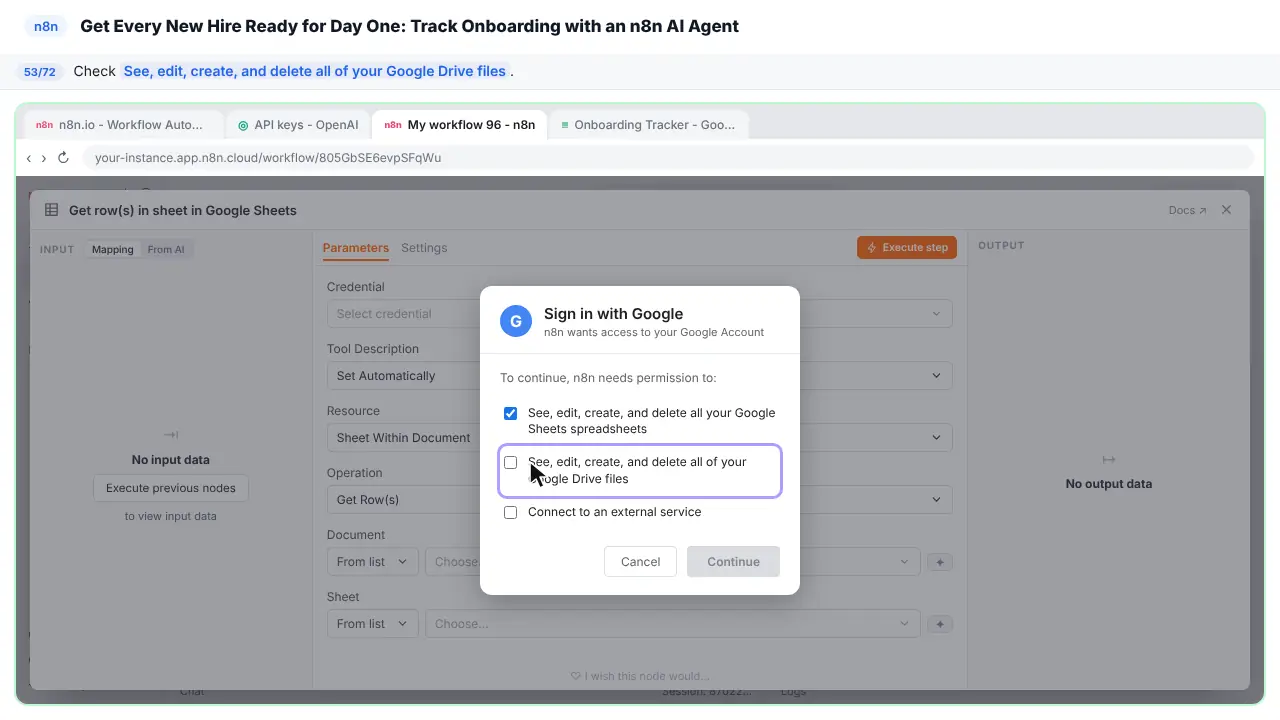Viewport: 1280px width, 720px height.
Task: Close the Google Sheets node panel
Action: point(1226,210)
